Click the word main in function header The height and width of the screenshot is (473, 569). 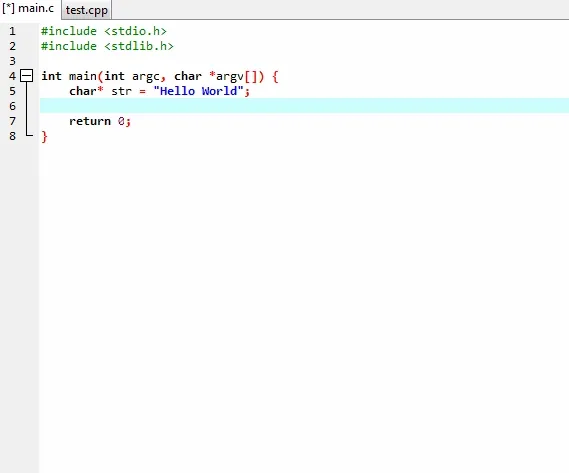click(83, 76)
